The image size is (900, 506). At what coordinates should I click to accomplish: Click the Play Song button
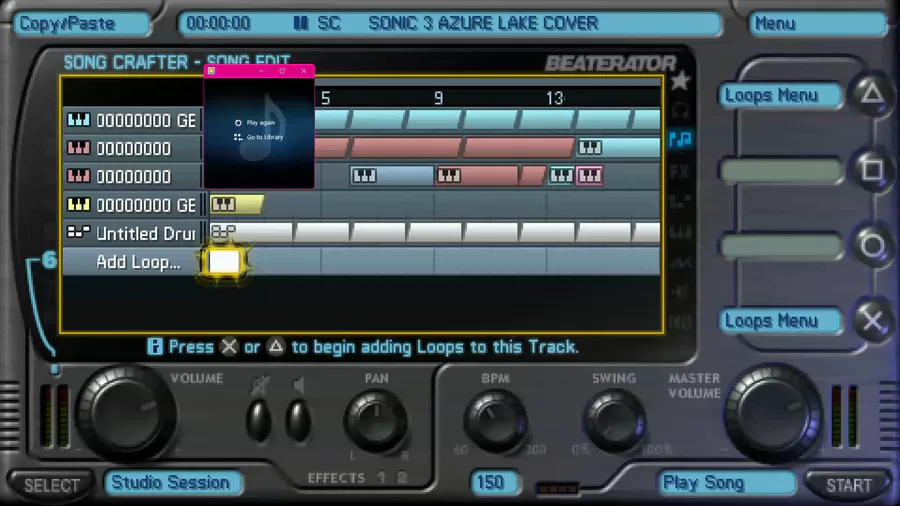pos(728,482)
